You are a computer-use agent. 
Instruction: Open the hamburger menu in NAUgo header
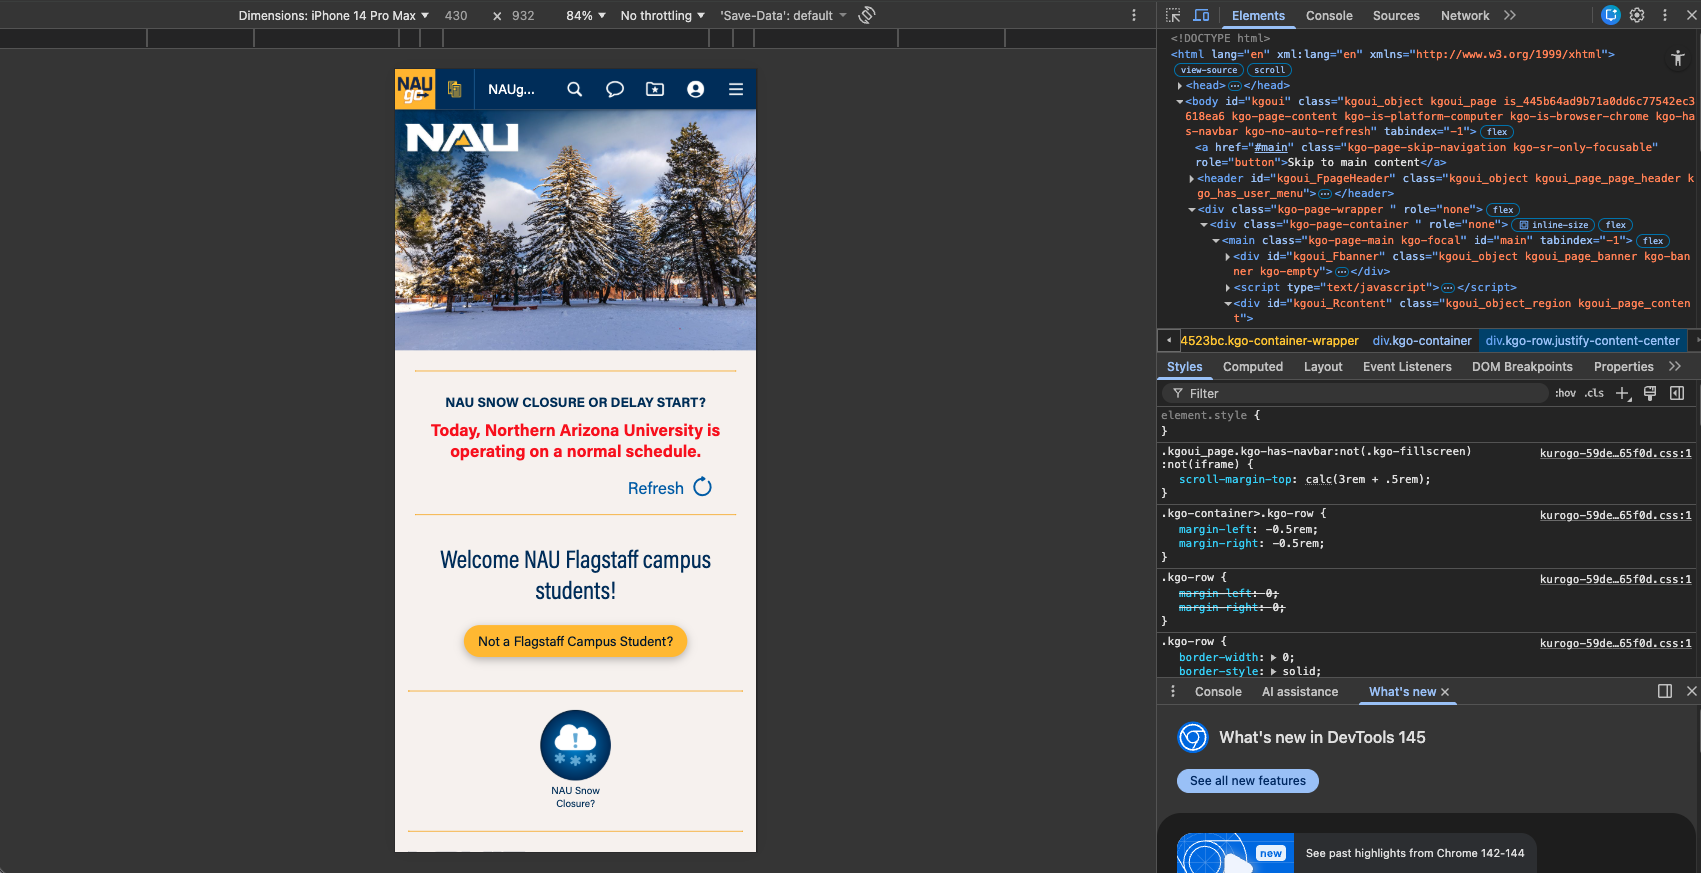[x=736, y=89]
